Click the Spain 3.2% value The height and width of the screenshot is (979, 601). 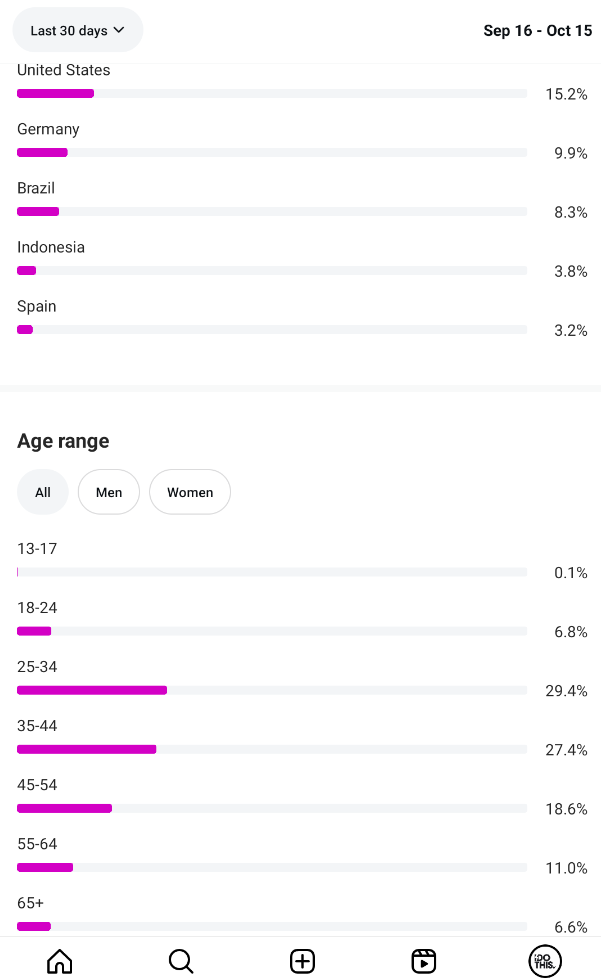click(570, 330)
